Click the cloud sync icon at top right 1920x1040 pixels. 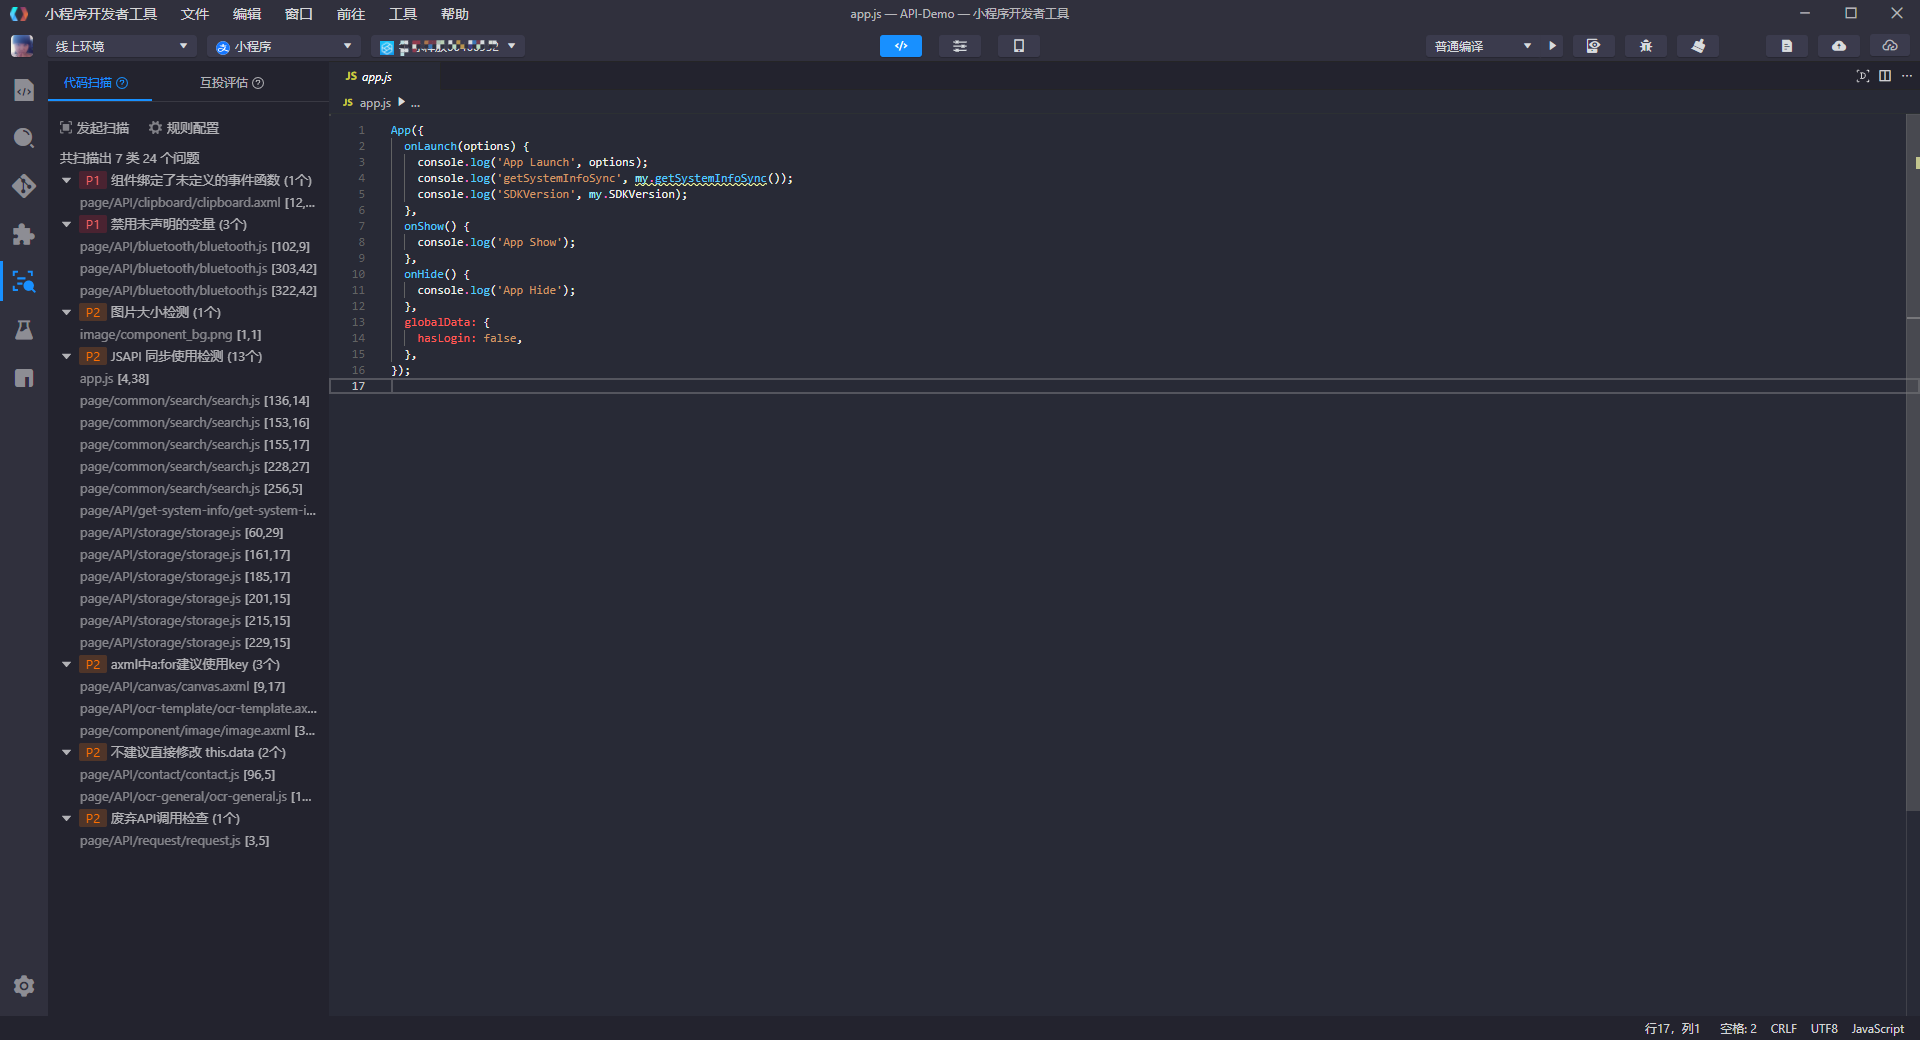pos(1890,46)
